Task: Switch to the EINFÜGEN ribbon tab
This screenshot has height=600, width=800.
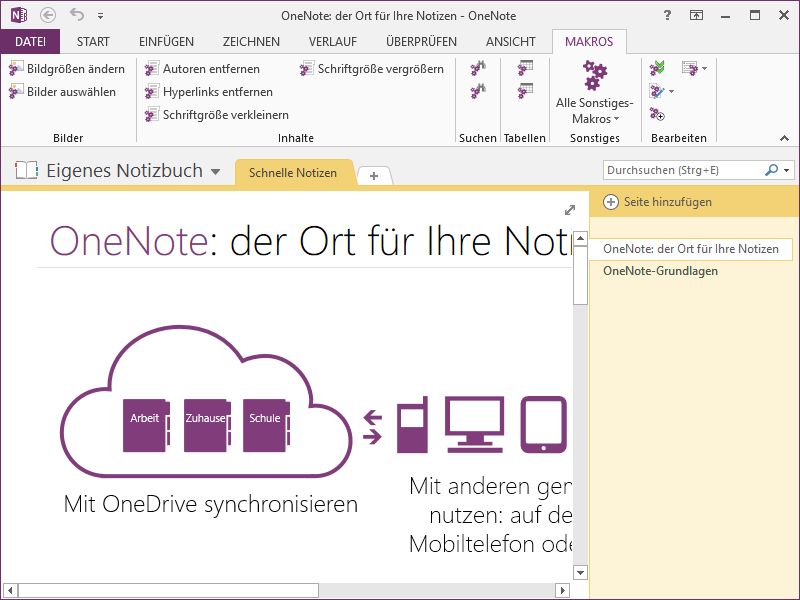Action: 166,42
